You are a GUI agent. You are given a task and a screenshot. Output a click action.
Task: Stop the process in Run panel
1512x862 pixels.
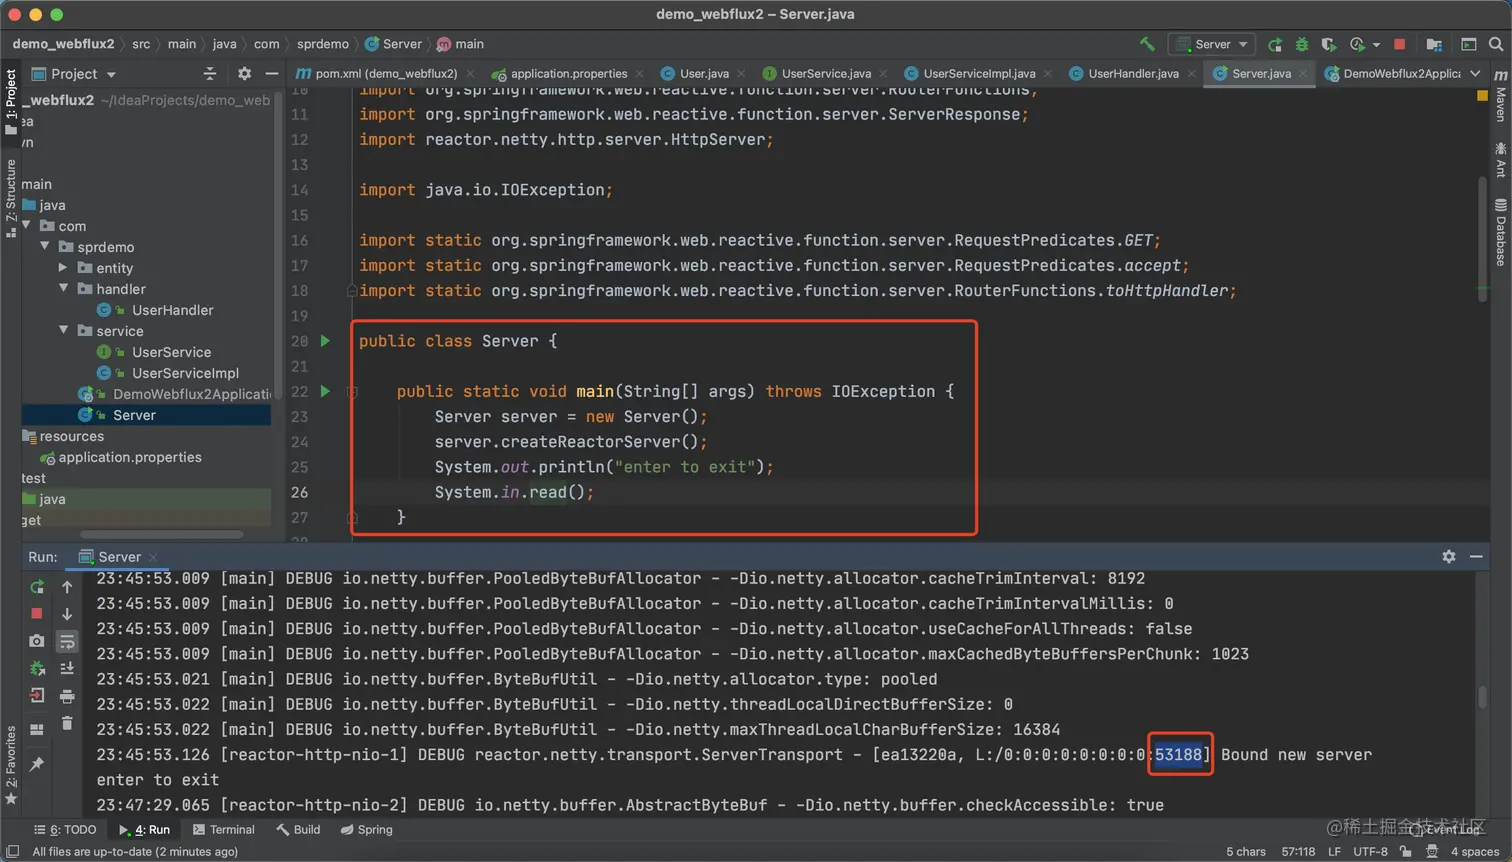(x=37, y=613)
